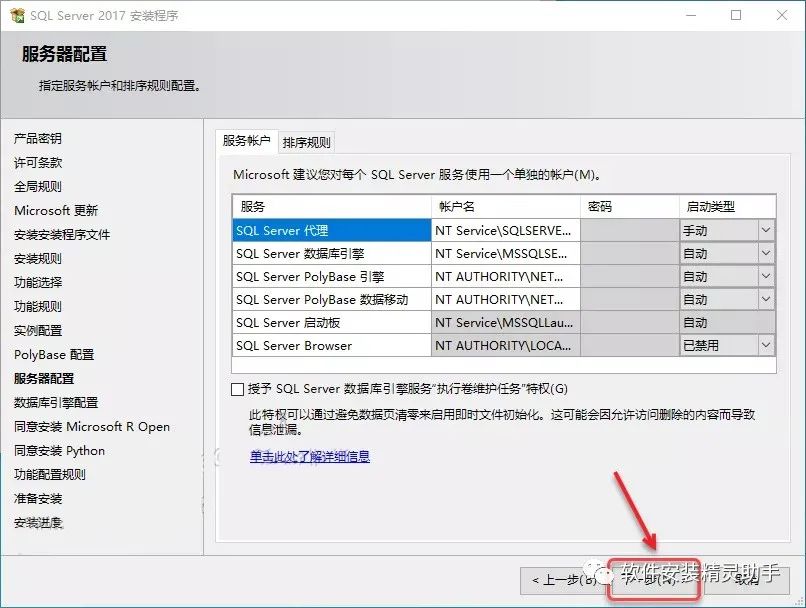Enable the volume maintenance task privilege checkbox
Image resolution: width=806 pixels, height=608 pixels.
tap(237, 389)
